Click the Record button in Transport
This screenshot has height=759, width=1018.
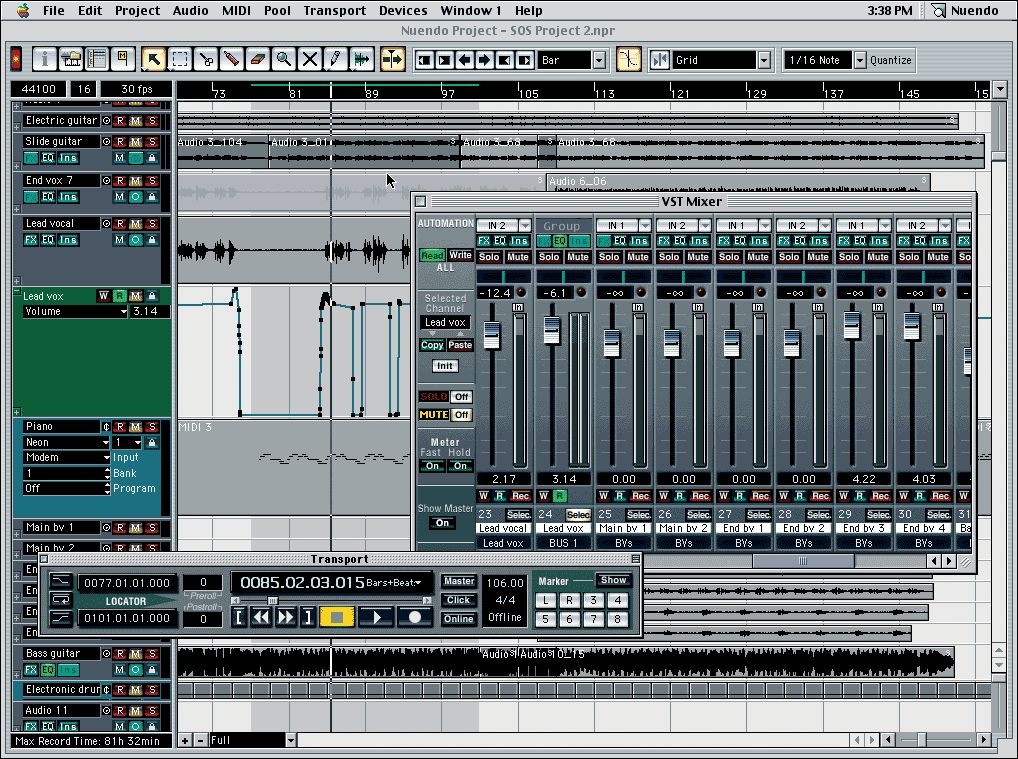[414, 617]
